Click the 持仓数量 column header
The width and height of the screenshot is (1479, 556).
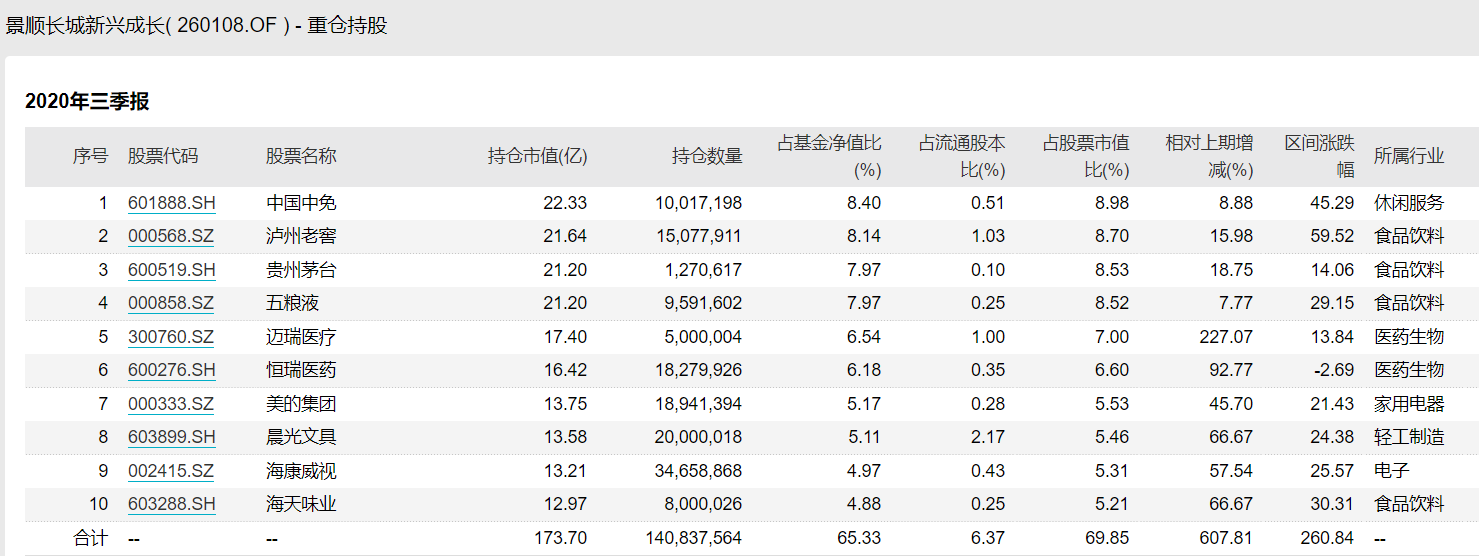coord(707,156)
